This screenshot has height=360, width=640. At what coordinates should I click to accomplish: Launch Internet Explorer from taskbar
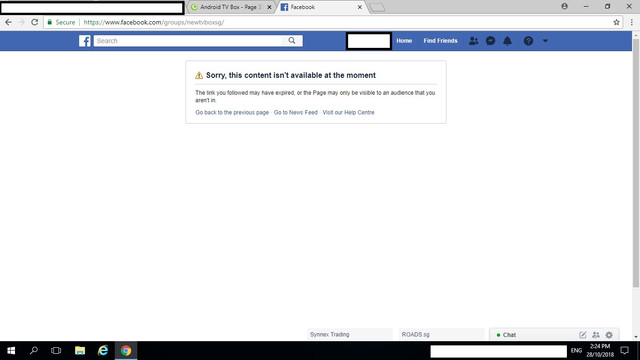[x=103, y=351]
